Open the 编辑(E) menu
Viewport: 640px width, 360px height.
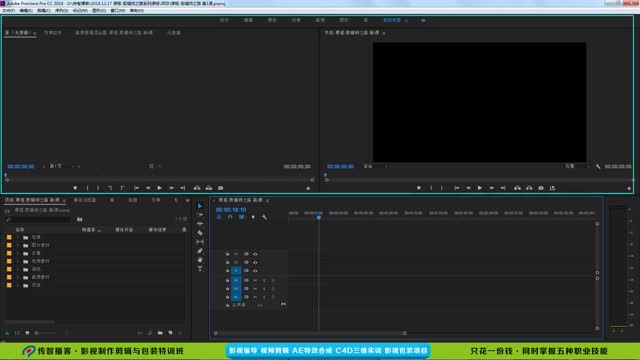(26, 11)
